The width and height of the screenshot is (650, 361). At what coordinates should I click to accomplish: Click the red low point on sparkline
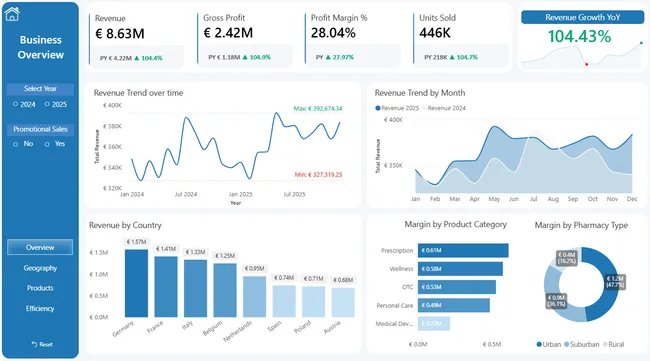pos(587,64)
